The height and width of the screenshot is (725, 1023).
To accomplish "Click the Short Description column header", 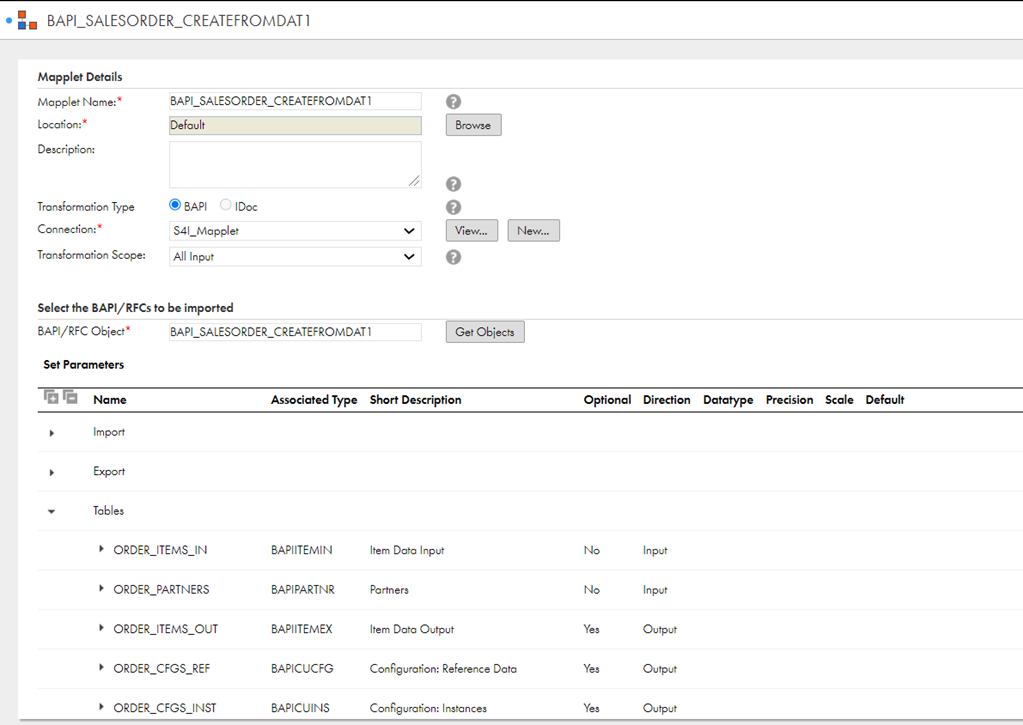I will point(416,400).
